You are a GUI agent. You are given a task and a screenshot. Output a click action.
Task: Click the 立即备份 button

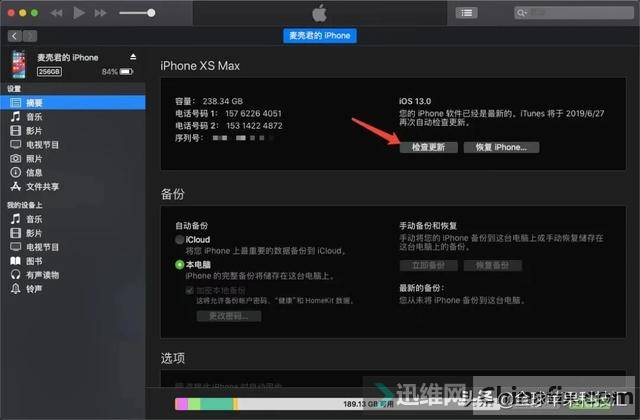tap(428, 266)
